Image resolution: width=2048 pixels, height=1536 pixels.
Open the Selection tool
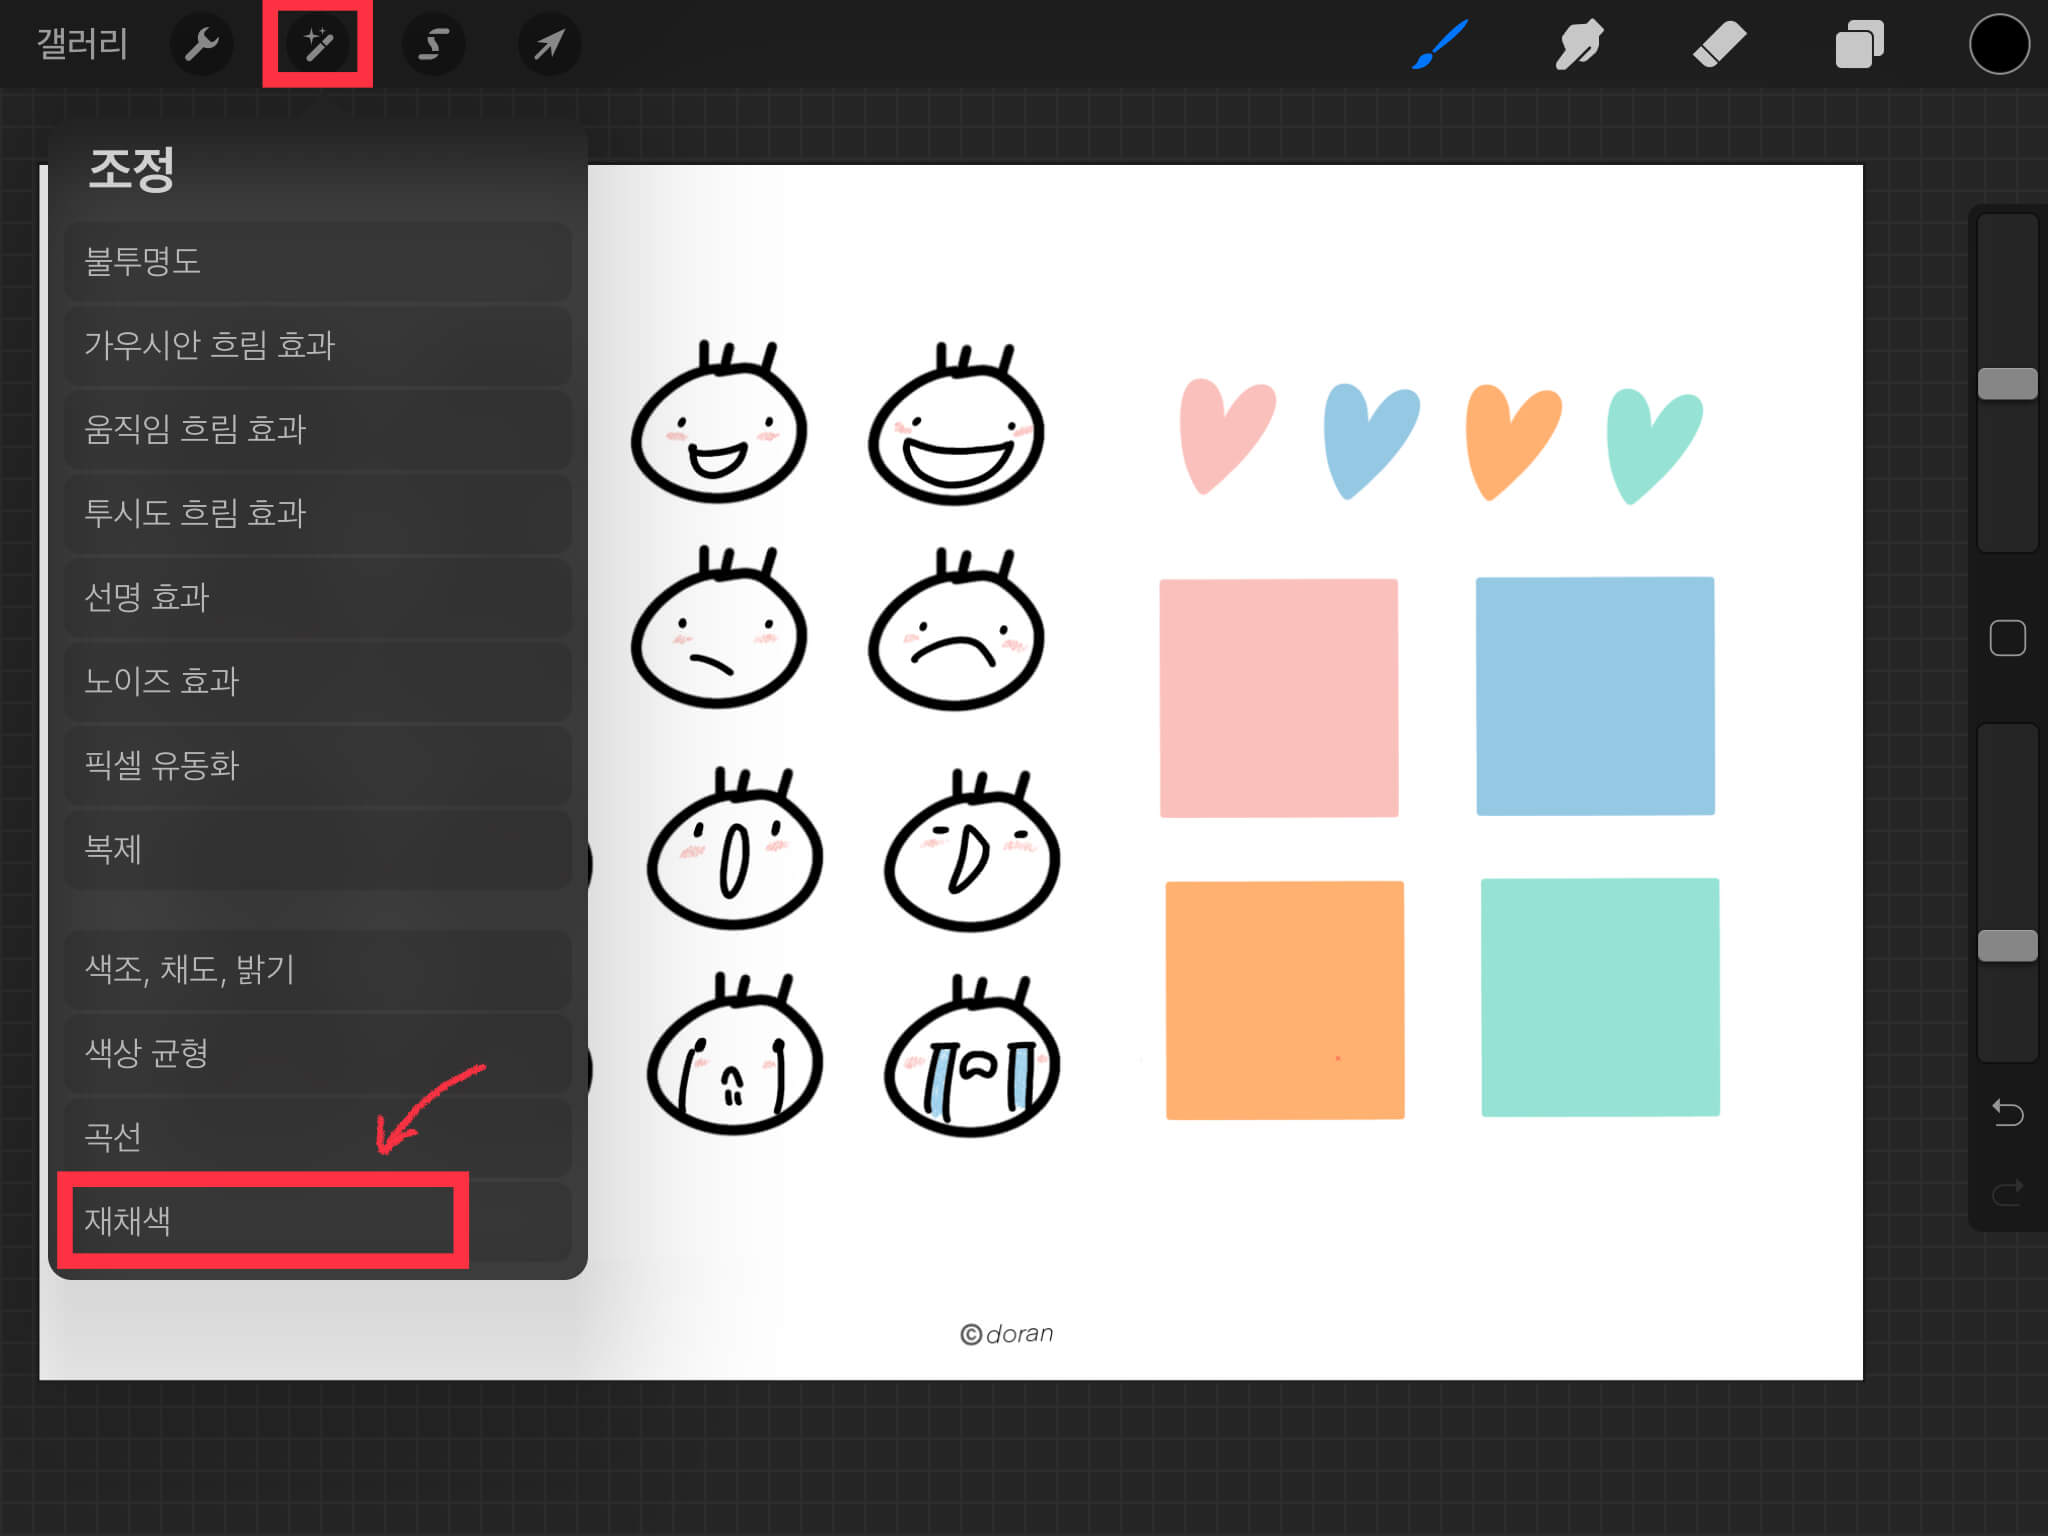[x=433, y=44]
